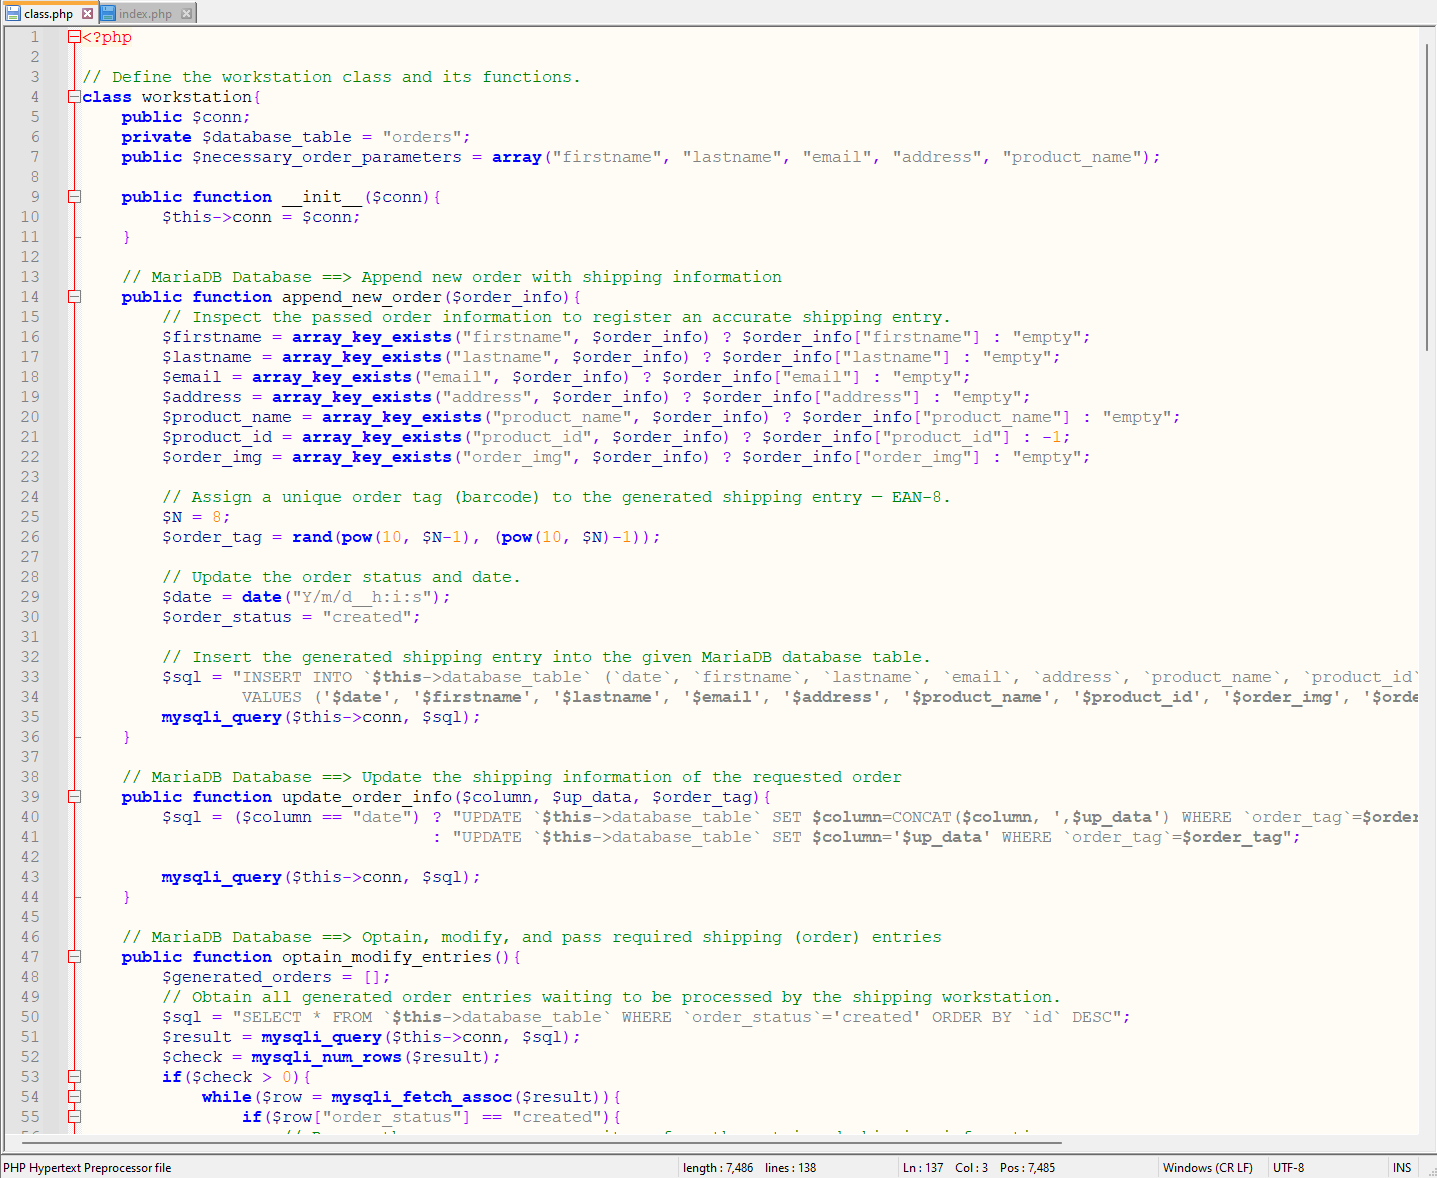
Task: Switch to the class.php tab
Action: 49,14
